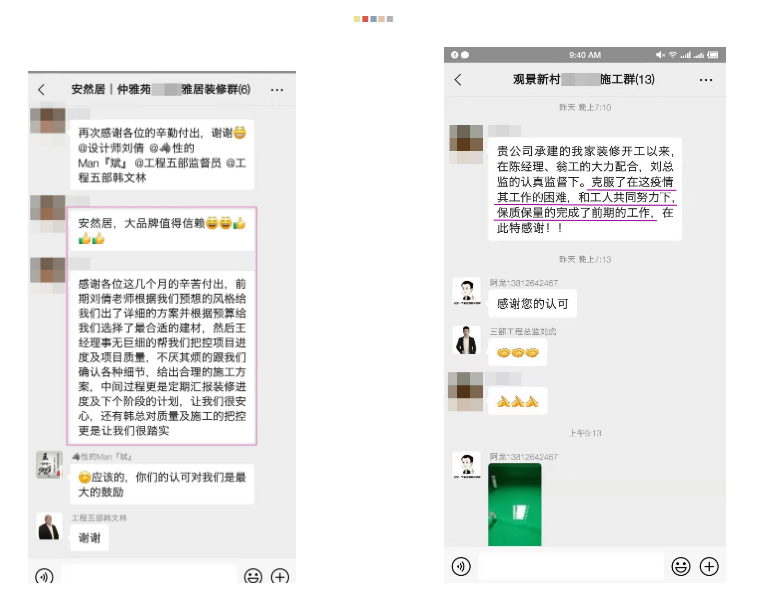
Task: Select the 谢谢 message from 韩文林
Action: click(89, 538)
